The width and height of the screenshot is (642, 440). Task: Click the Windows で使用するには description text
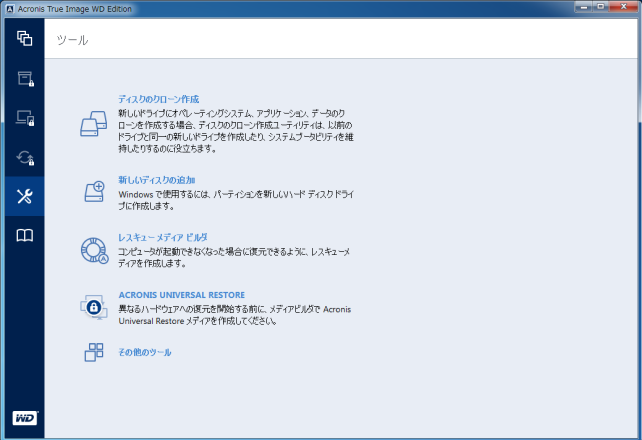click(x=236, y=200)
